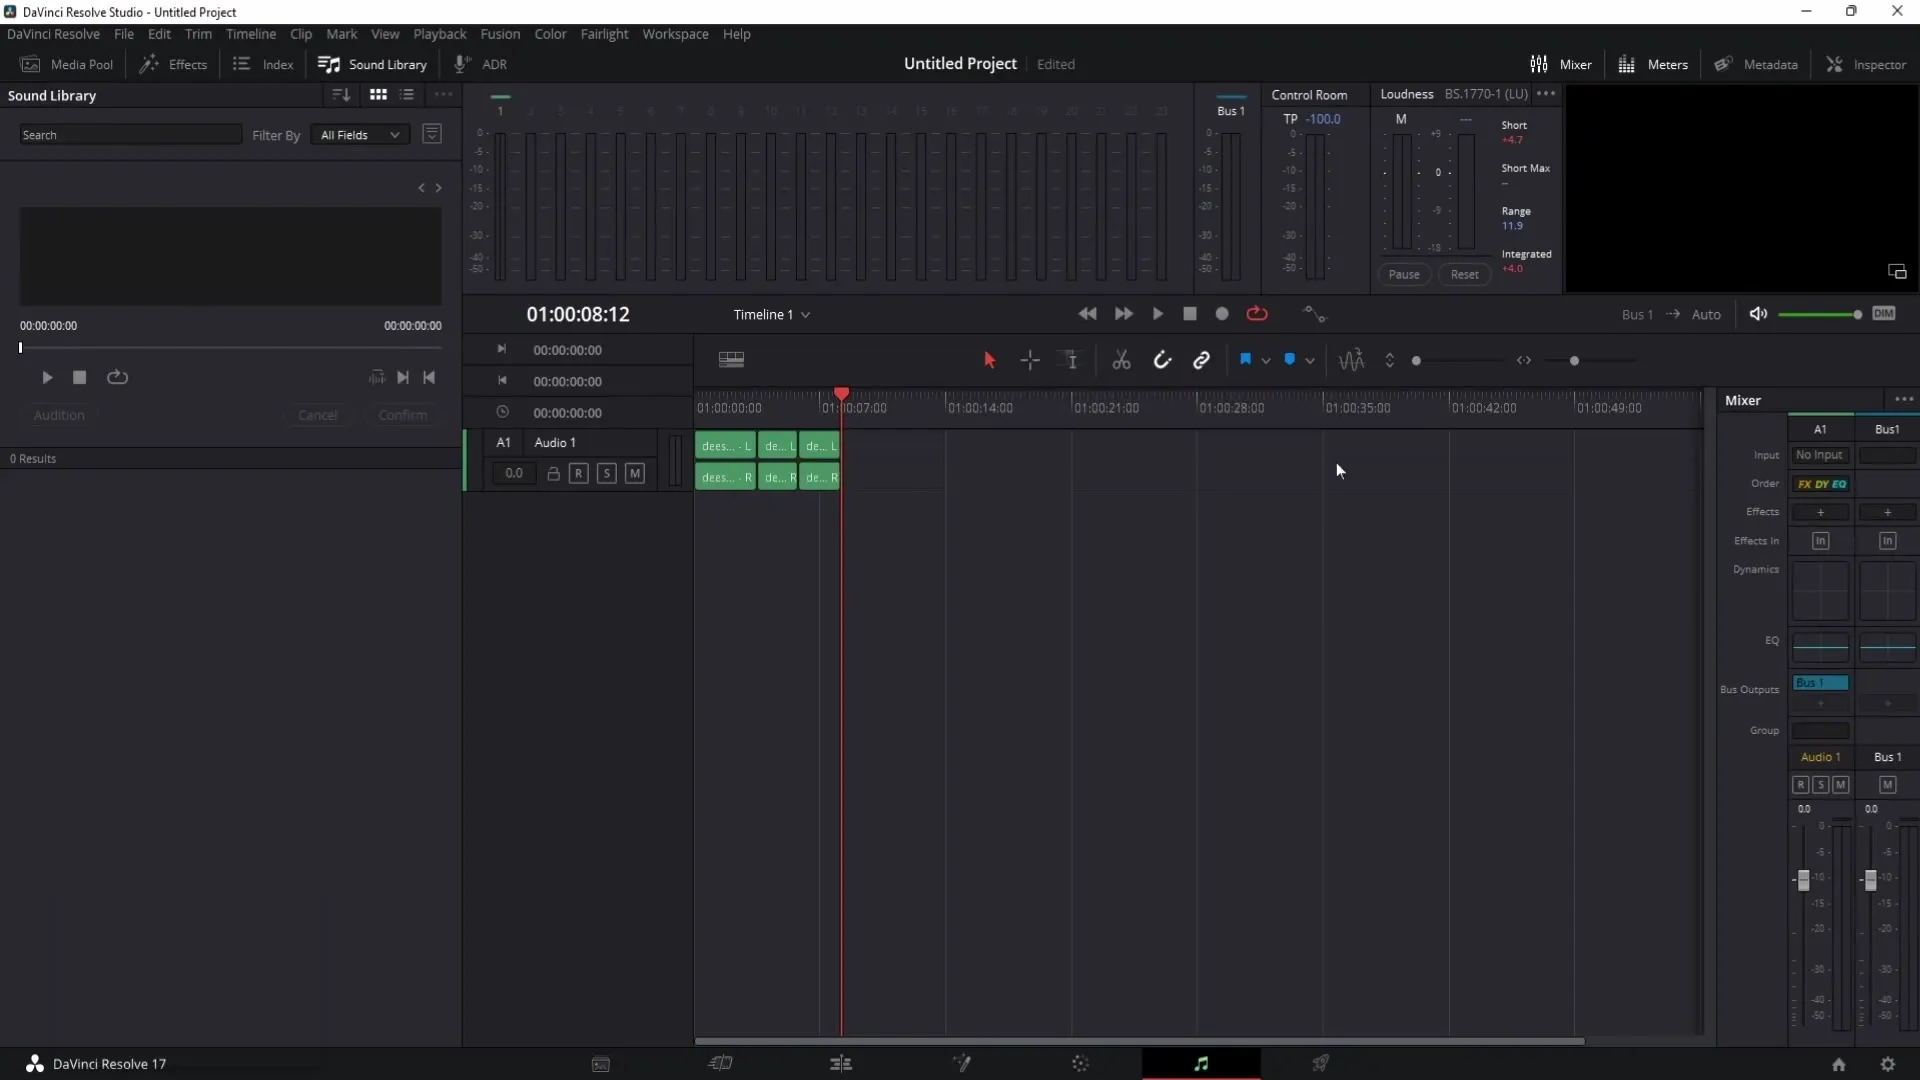The image size is (1920, 1080).
Task: Select the magnetic timeline snap icon
Action: [x=1160, y=360]
